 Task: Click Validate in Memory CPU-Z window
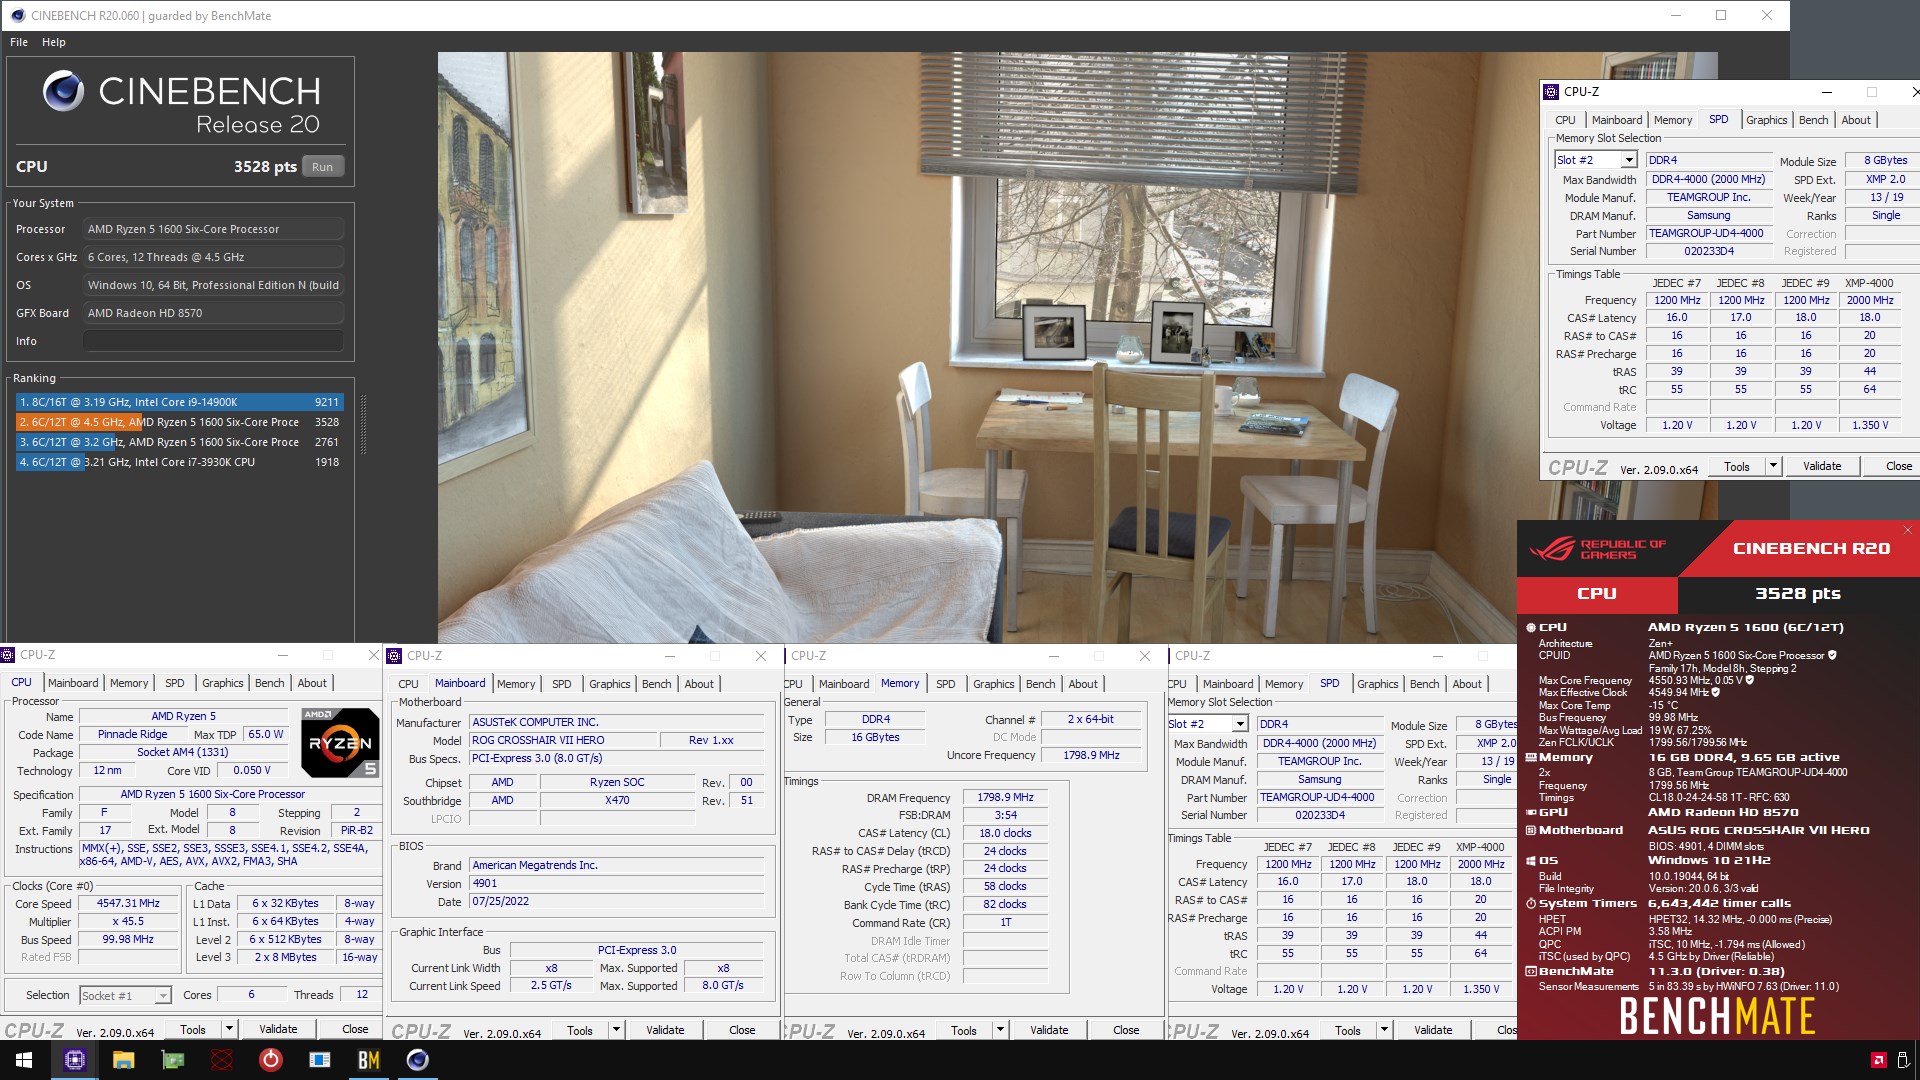1049,1030
